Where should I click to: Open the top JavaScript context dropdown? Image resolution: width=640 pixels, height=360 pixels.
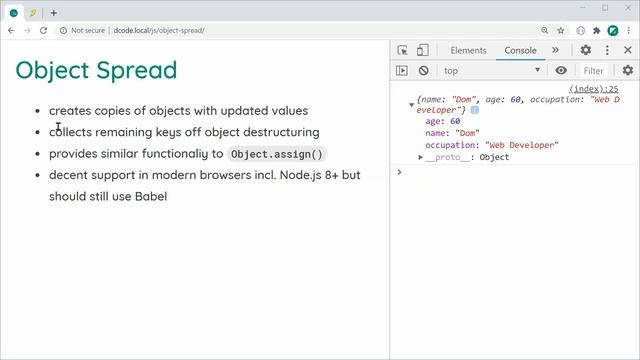491,71
